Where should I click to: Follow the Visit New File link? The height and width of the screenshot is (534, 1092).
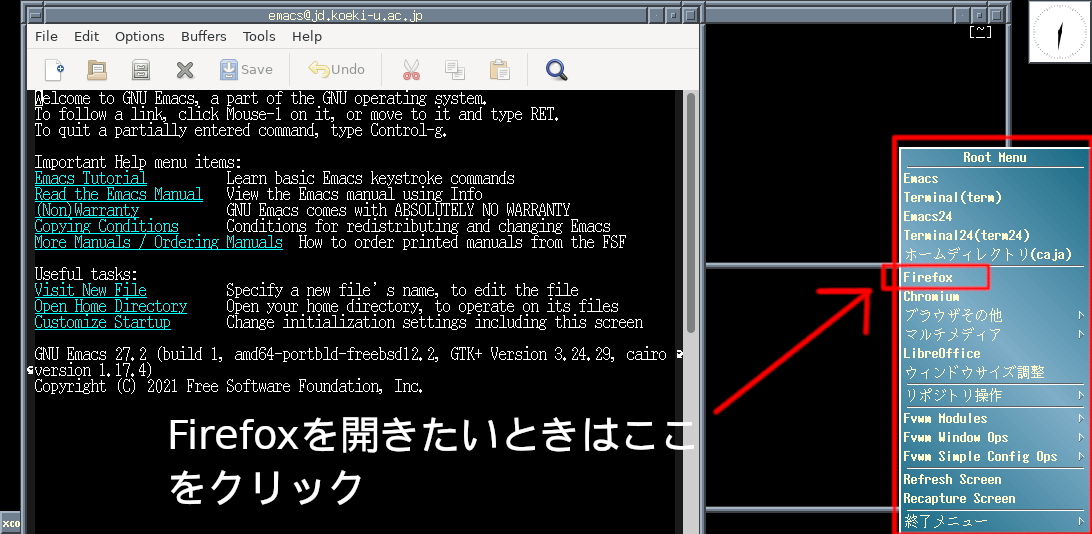coord(90,291)
